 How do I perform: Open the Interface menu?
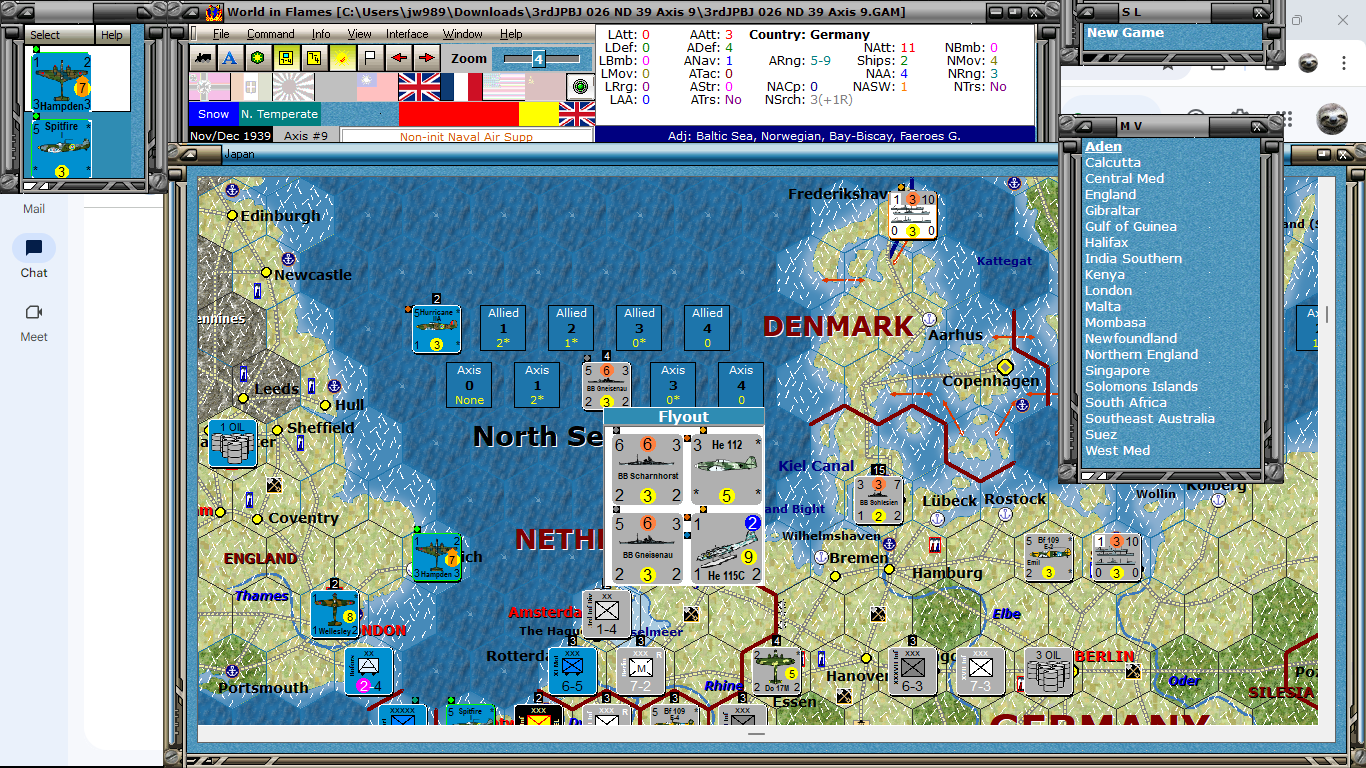(x=407, y=34)
